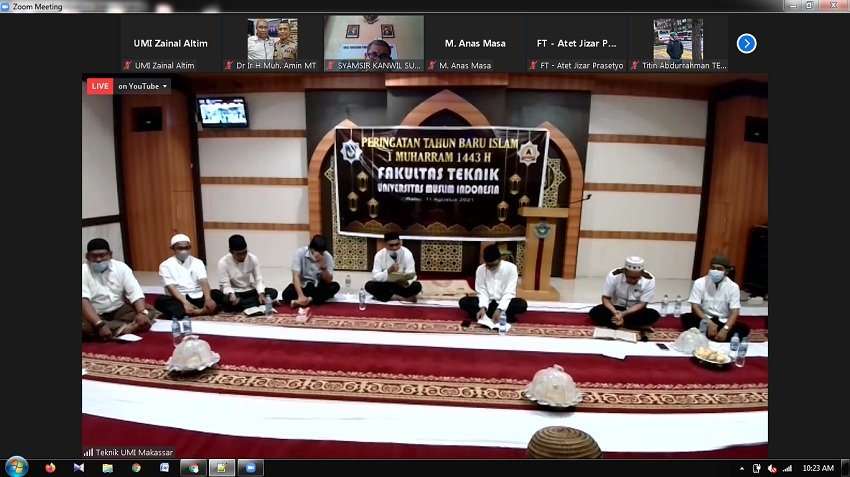
Task: Click the network signal tray icon
Action: click(x=787, y=468)
